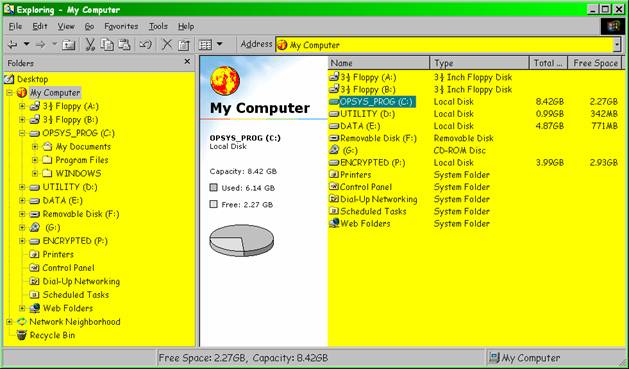Open the Tools menu
The width and height of the screenshot is (629, 369).
(158, 26)
